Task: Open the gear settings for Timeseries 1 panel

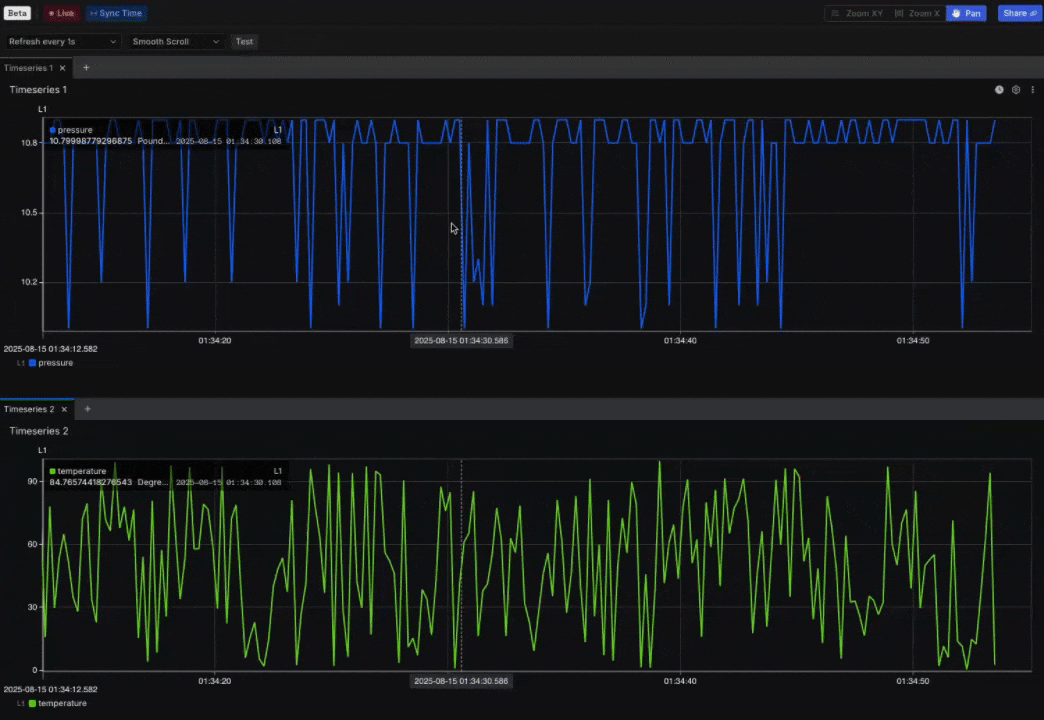Action: [1016, 90]
